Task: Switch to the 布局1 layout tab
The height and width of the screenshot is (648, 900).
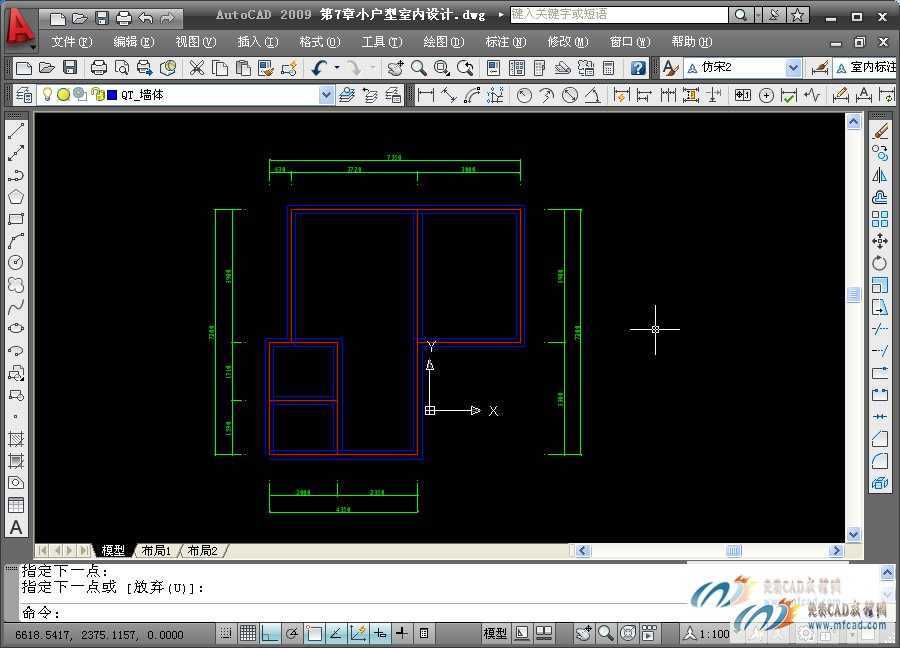Action: 156,550
